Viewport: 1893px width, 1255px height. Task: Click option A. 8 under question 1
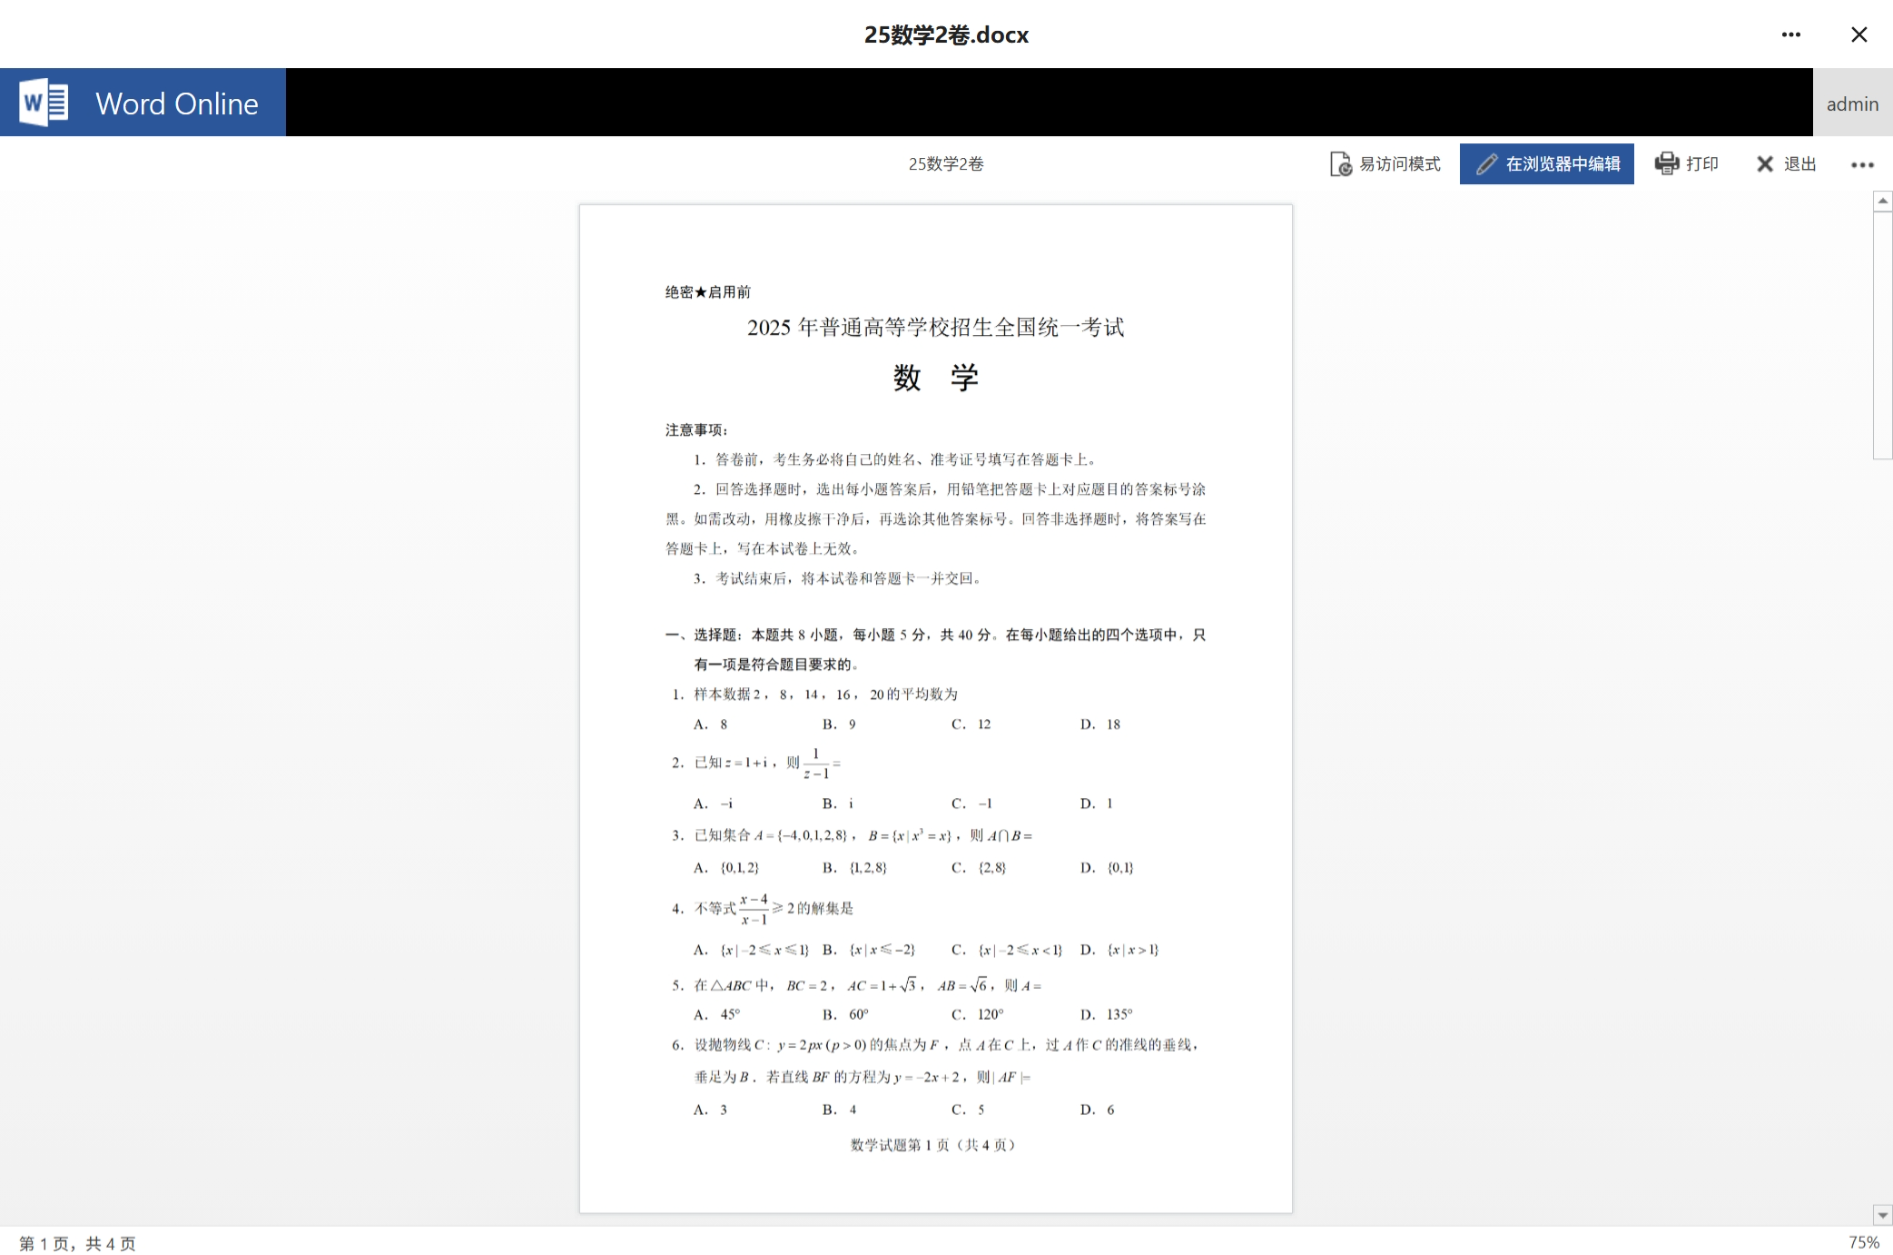pos(711,724)
